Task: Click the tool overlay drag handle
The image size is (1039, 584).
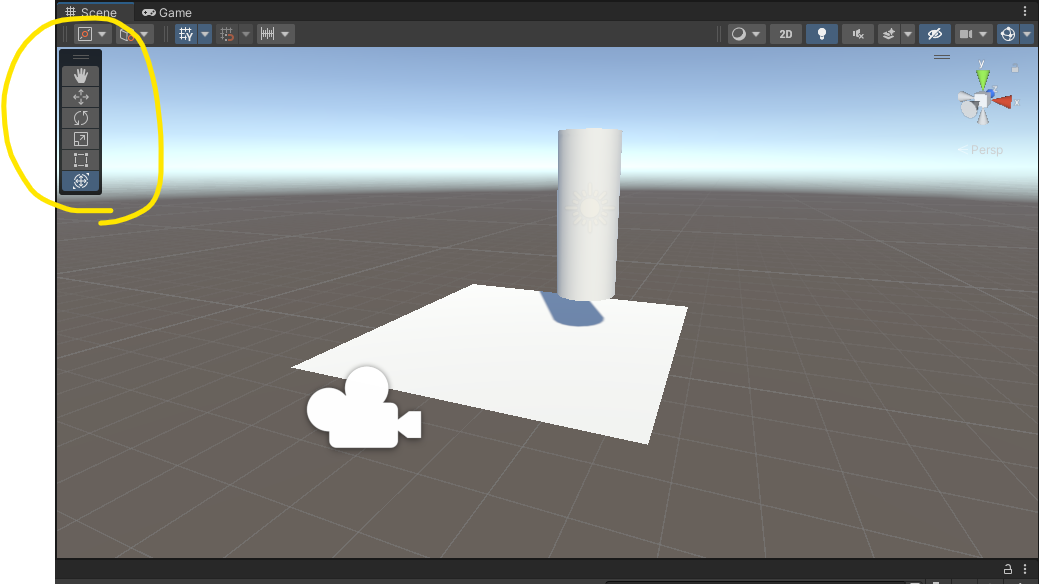Action: 81,57
